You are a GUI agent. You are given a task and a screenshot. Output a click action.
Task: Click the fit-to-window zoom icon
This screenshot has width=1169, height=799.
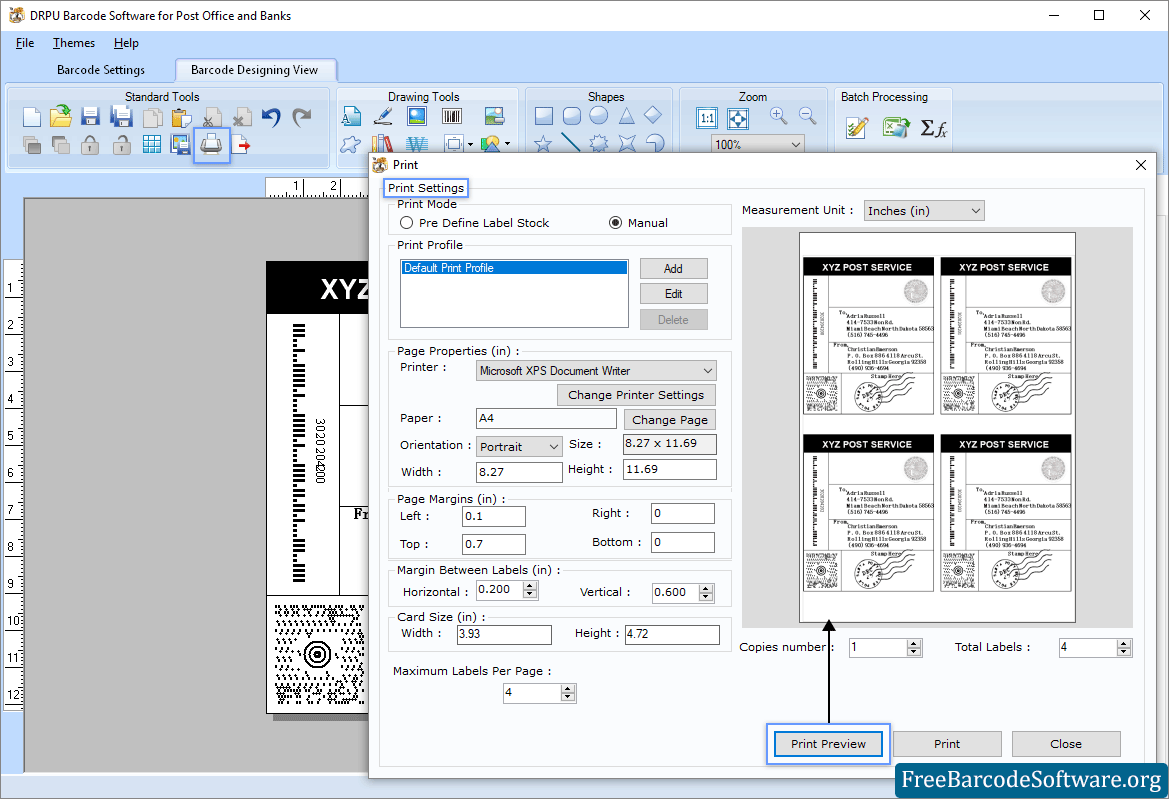pyautogui.click(x=737, y=118)
